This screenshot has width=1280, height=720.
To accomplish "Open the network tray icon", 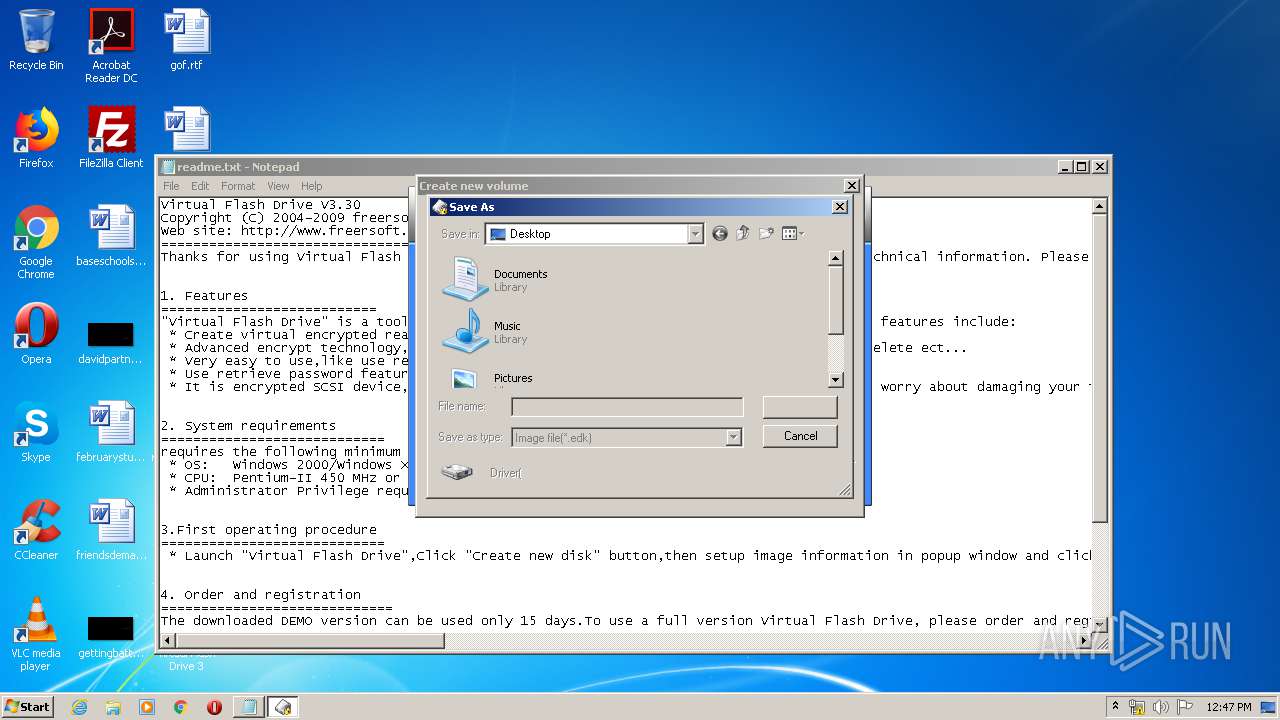I will [x=1137, y=707].
